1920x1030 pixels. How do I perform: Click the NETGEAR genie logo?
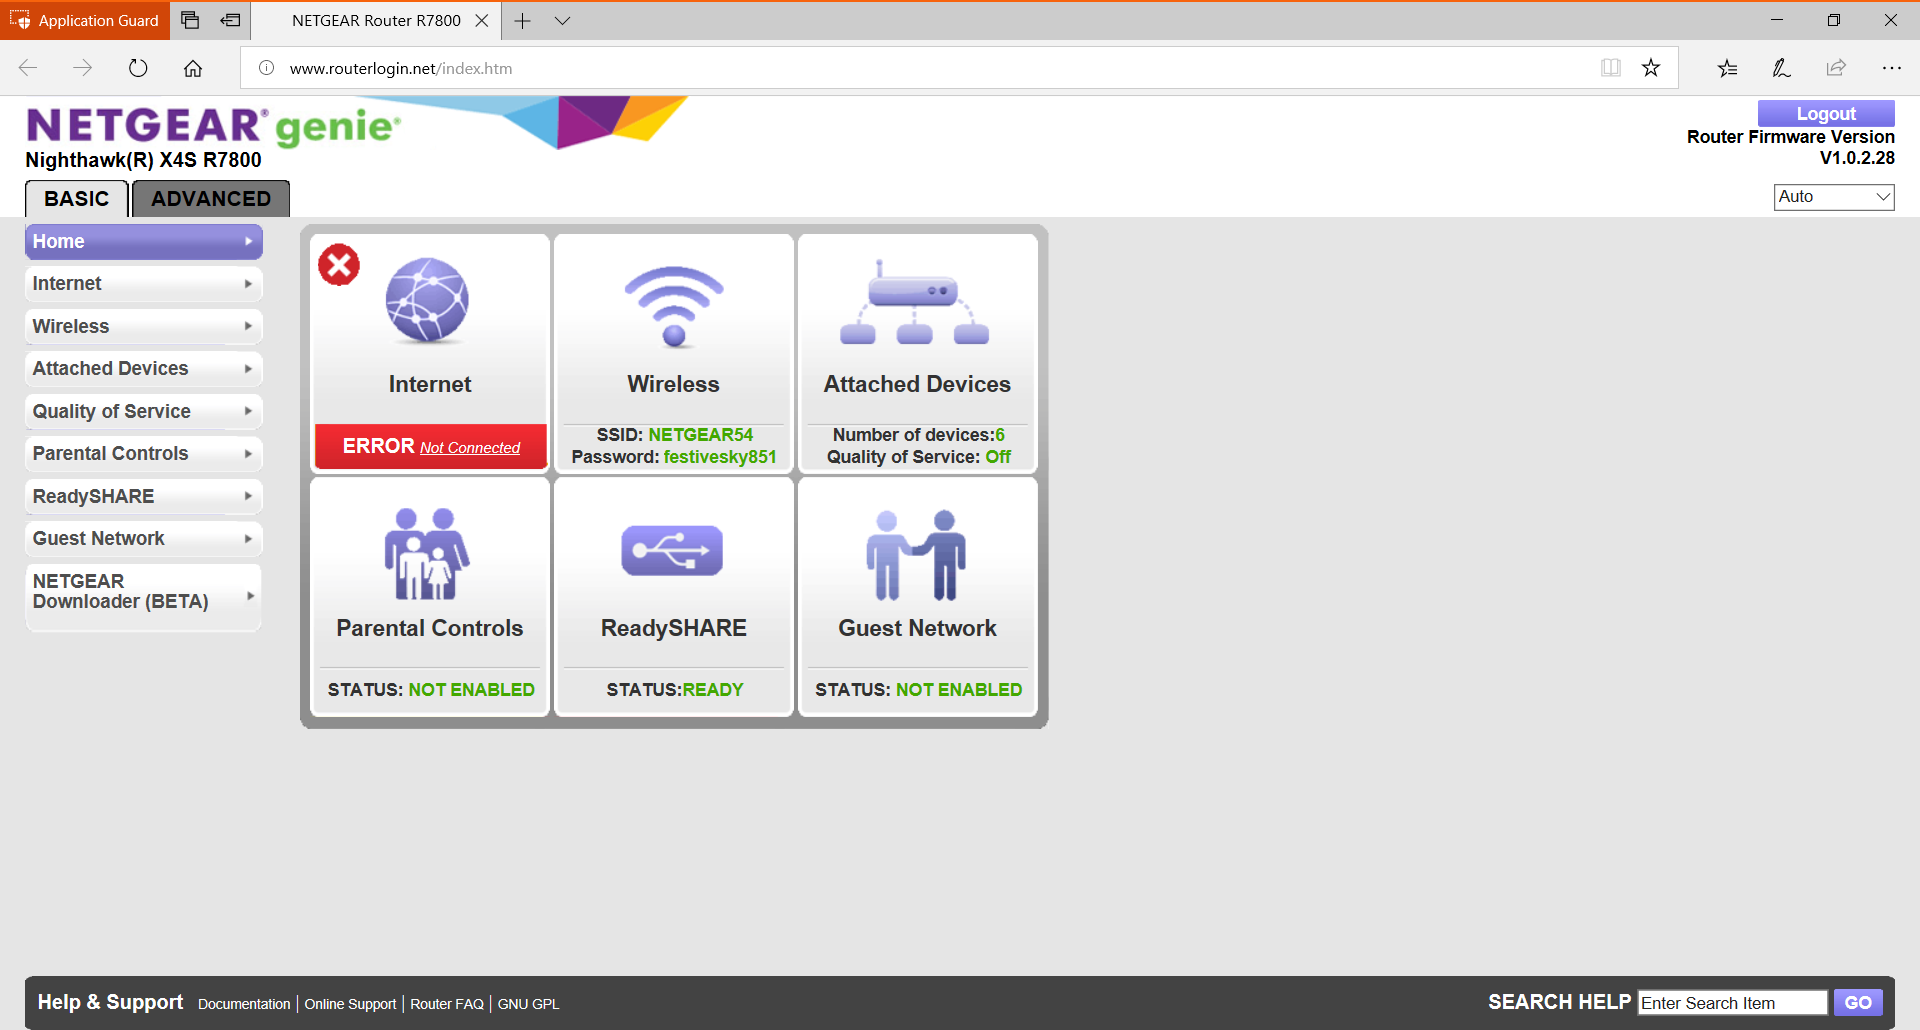213,126
